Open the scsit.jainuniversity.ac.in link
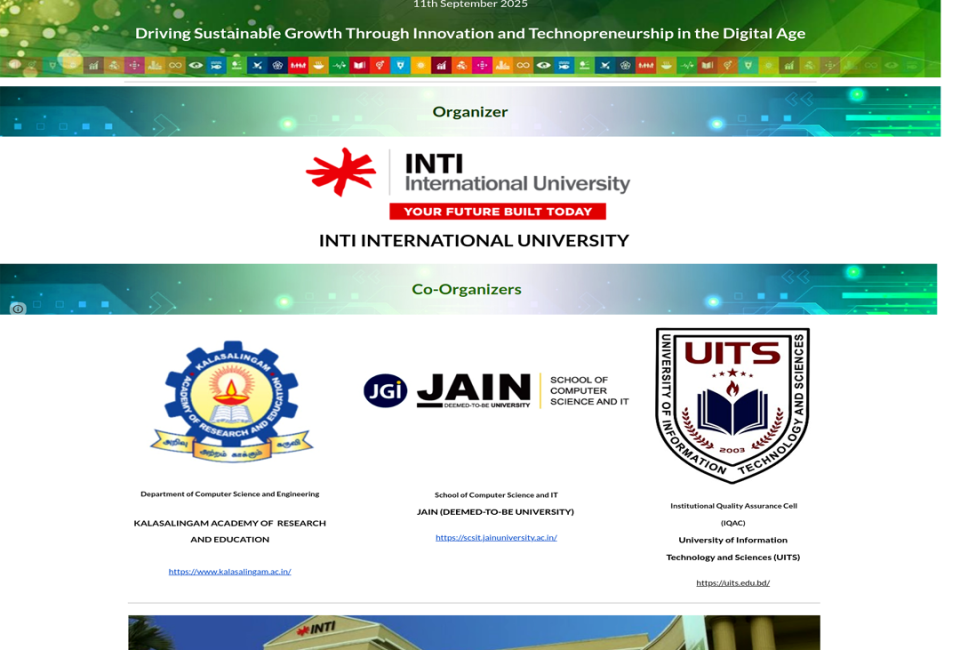The height and width of the screenshot is (650, 960). click(496, 537)
